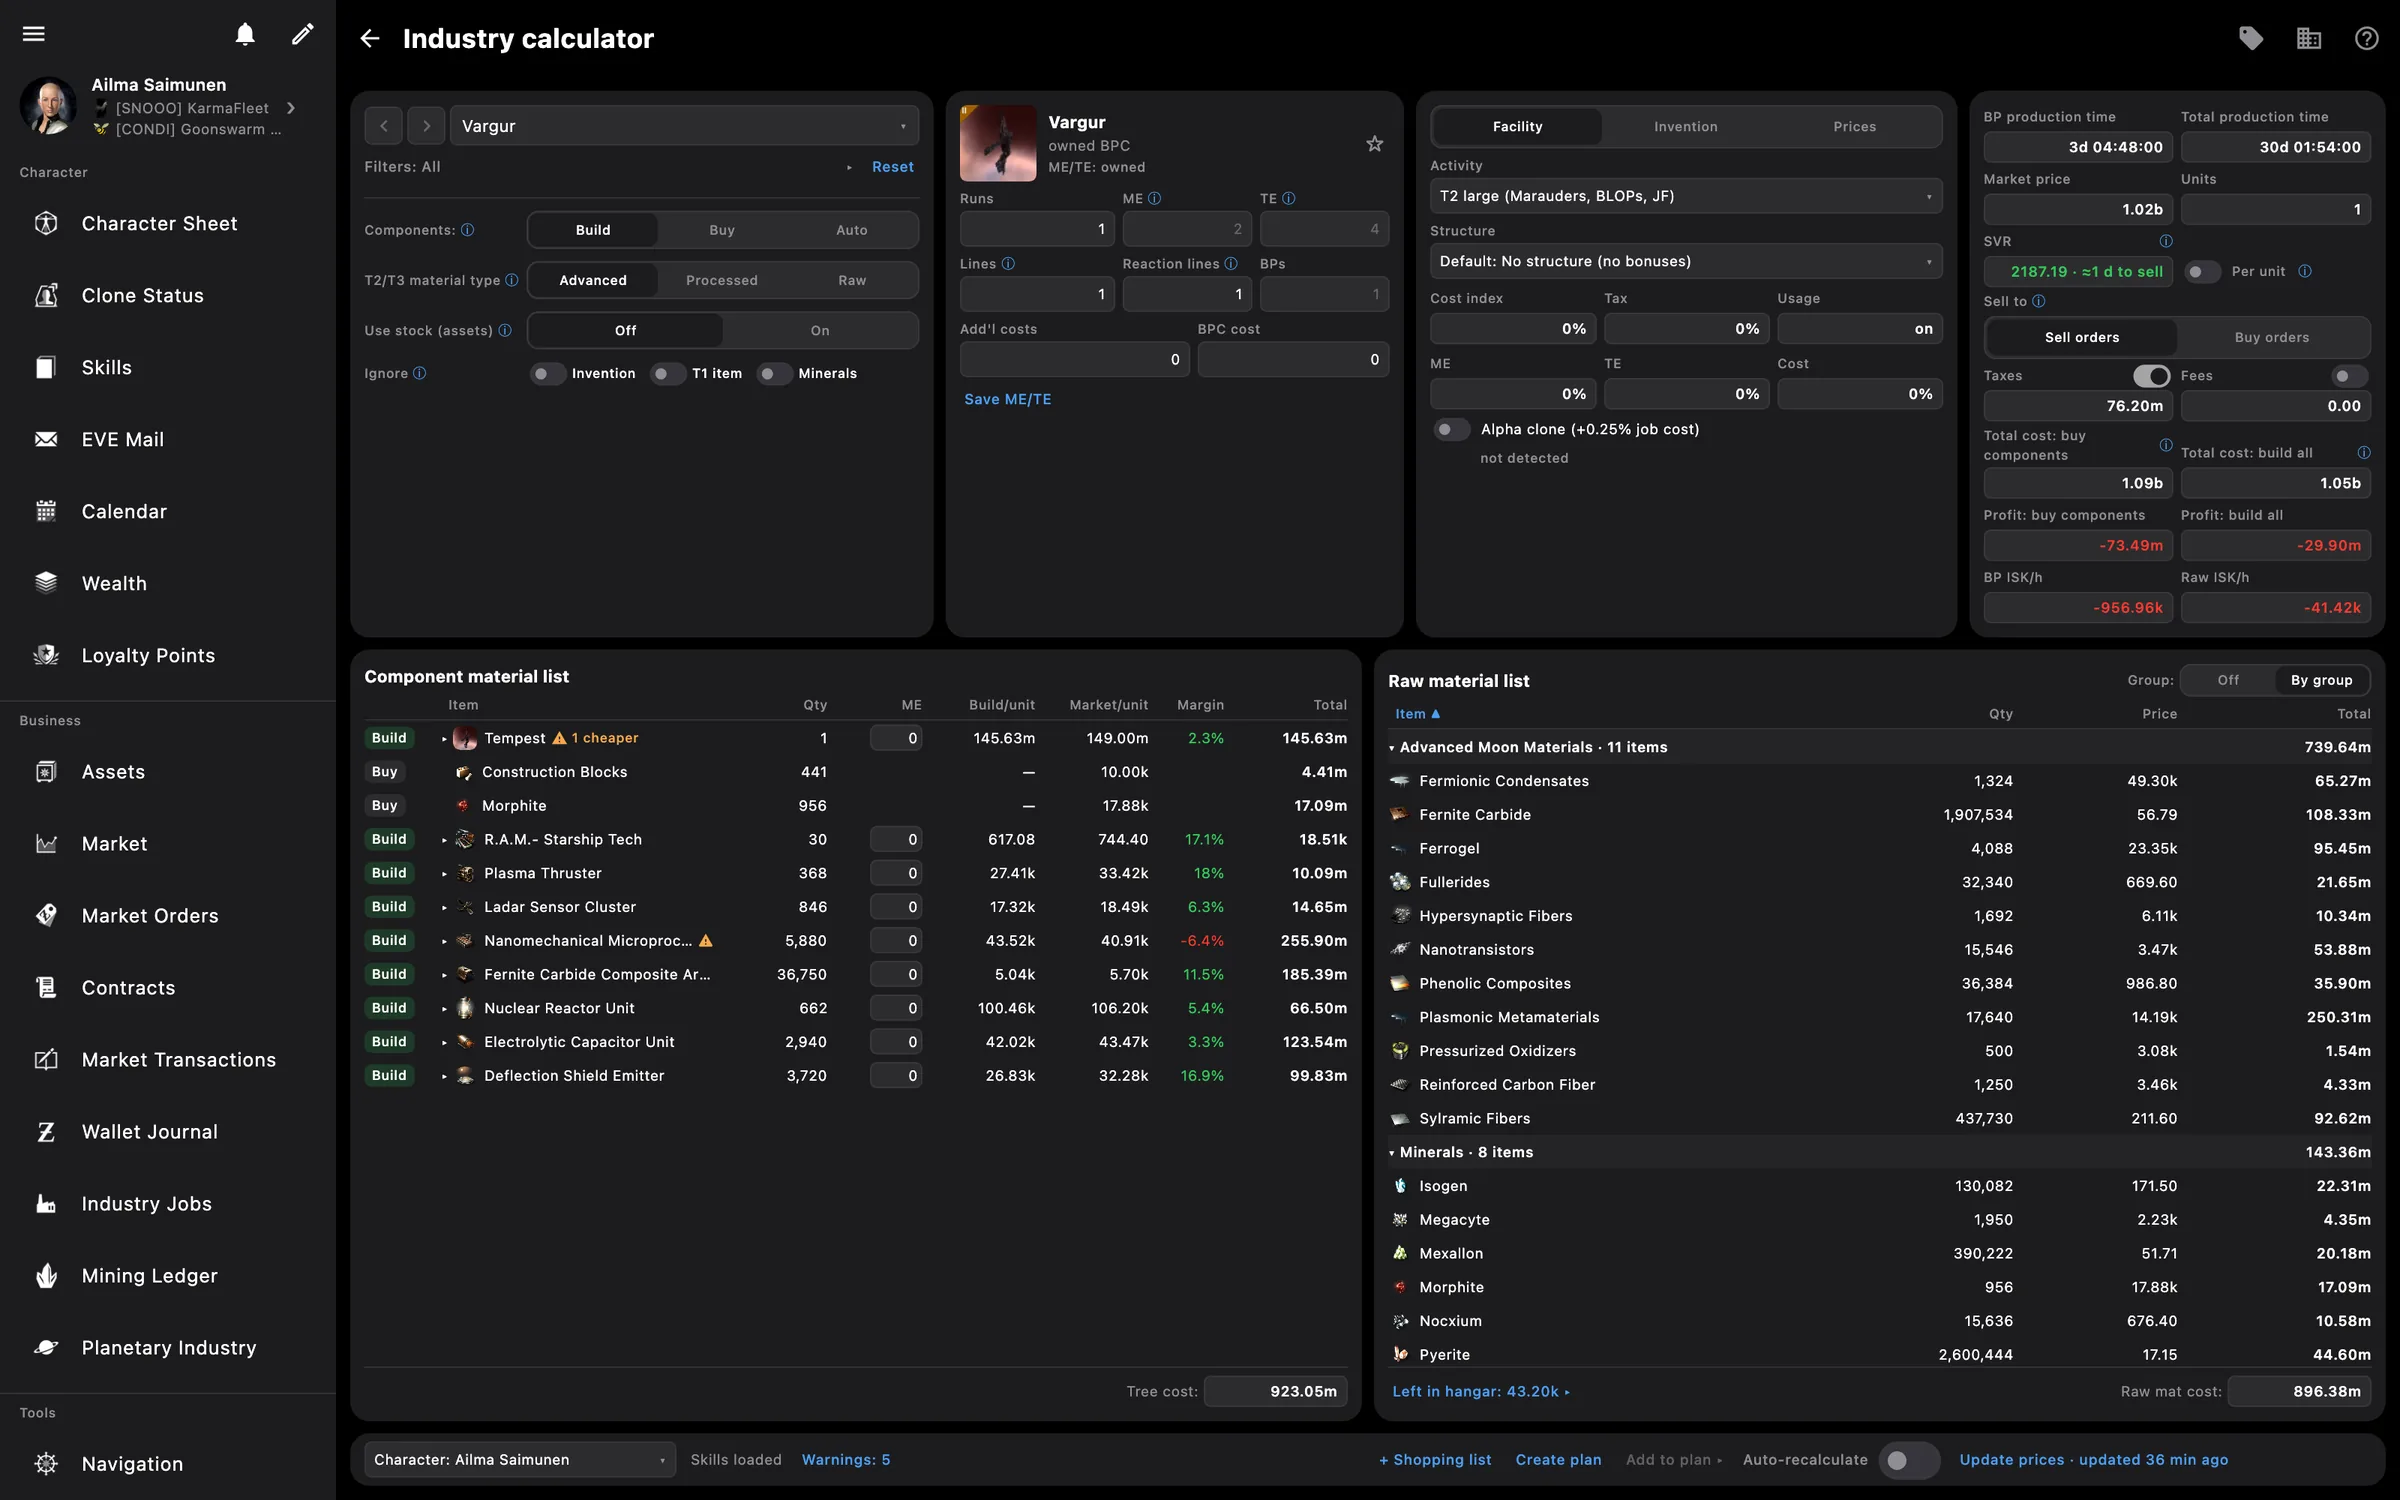Toggle Auto-recalculate switch
Image resolution: width=2400 pixels, height=1500 pixels.
coord(1908,1461)
